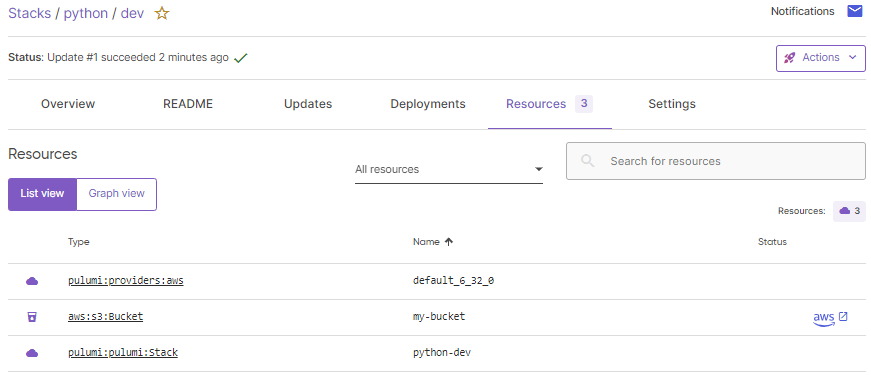Screen dimensions: 871x380
Task: Open the pulumi:providers:aws resource link
Action: (126, 281)
